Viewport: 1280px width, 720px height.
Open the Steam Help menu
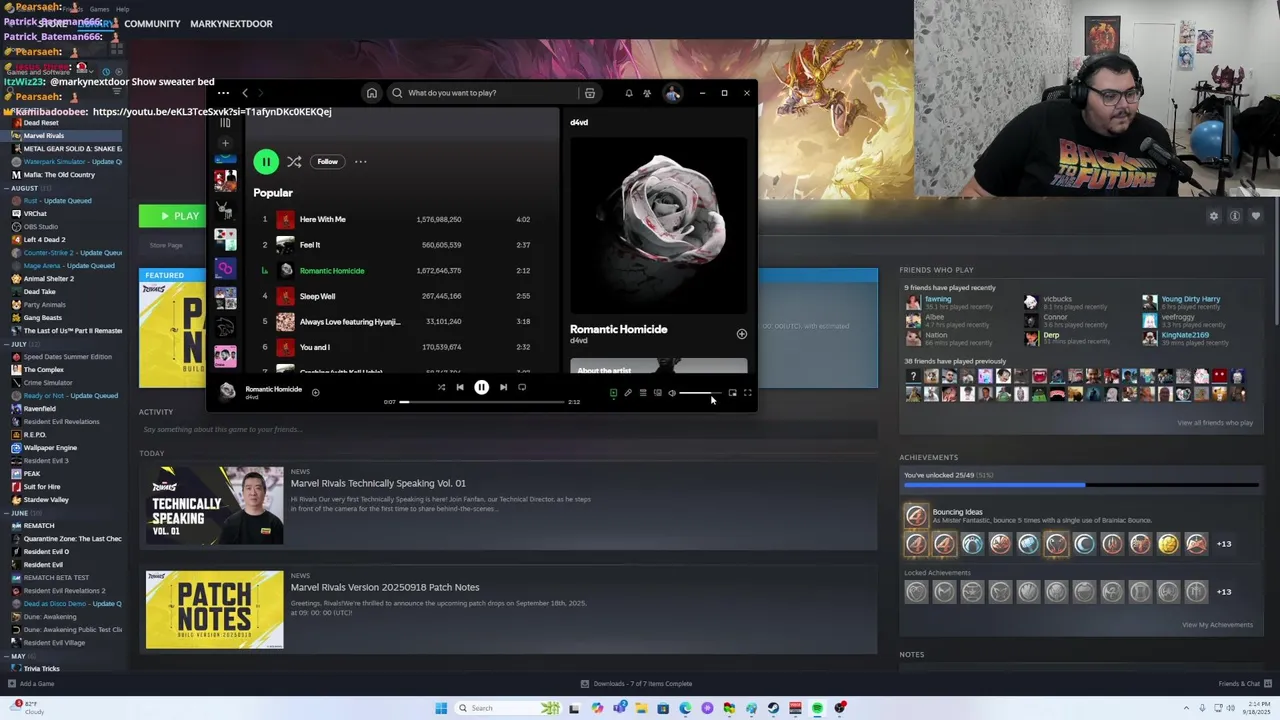(122, 9)
